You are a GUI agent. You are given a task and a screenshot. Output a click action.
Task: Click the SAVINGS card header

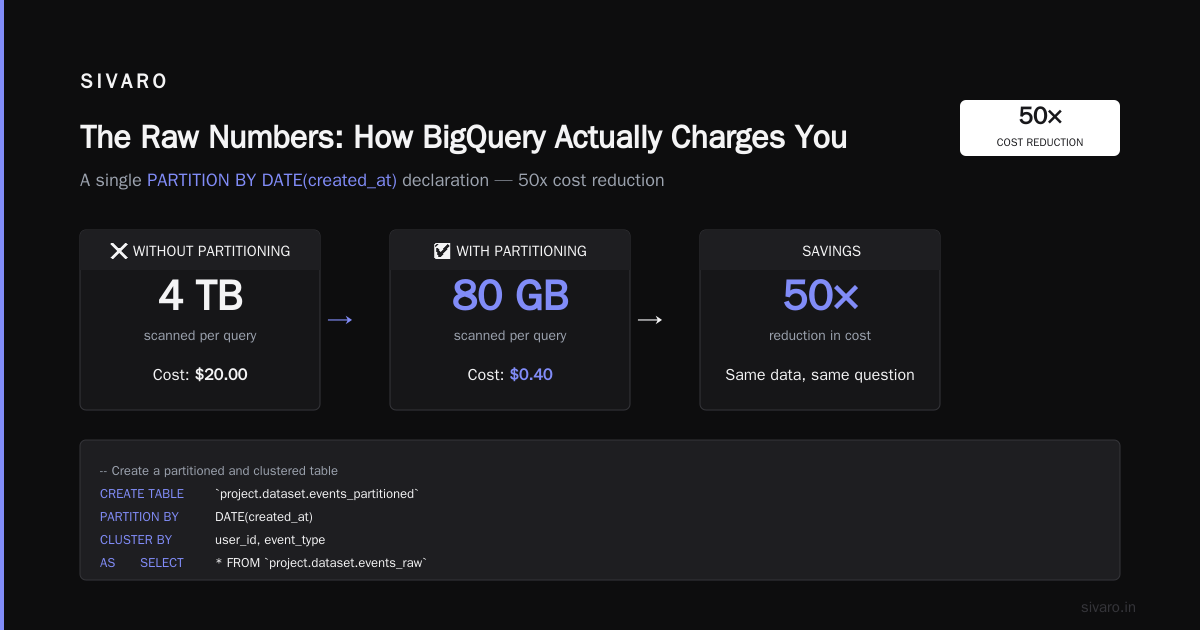(x=820, y=251)
